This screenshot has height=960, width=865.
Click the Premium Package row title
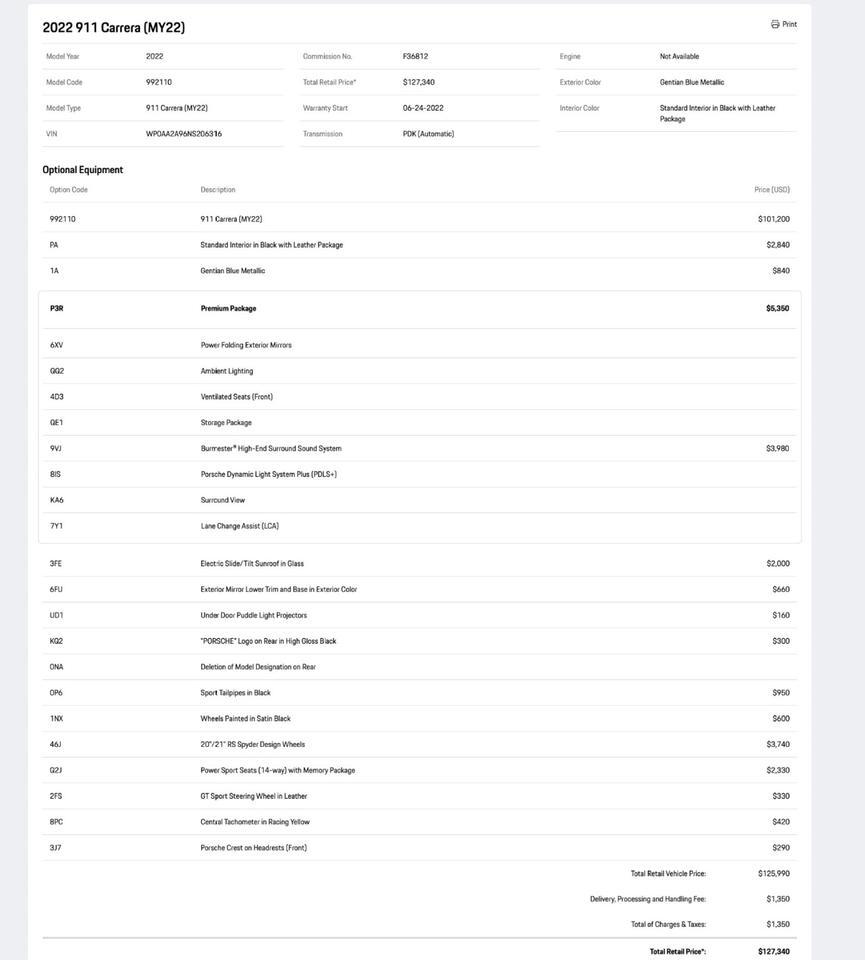228,309
